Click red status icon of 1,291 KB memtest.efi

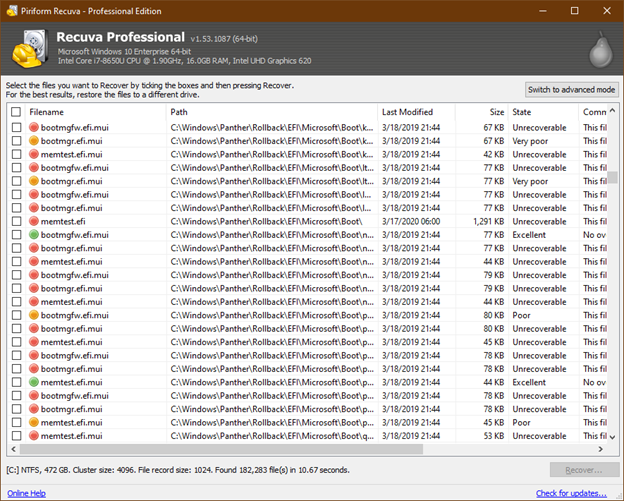click(x=34, y=221)
